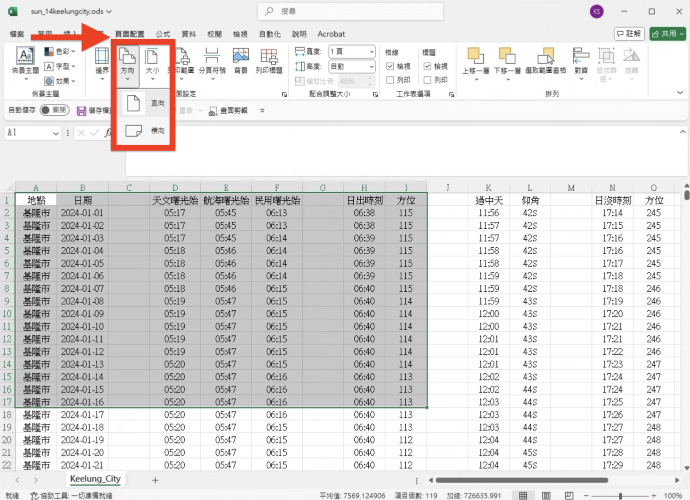Open the 佈景主題 Themes gallery
Screen dimensions: 690x500
25,62
